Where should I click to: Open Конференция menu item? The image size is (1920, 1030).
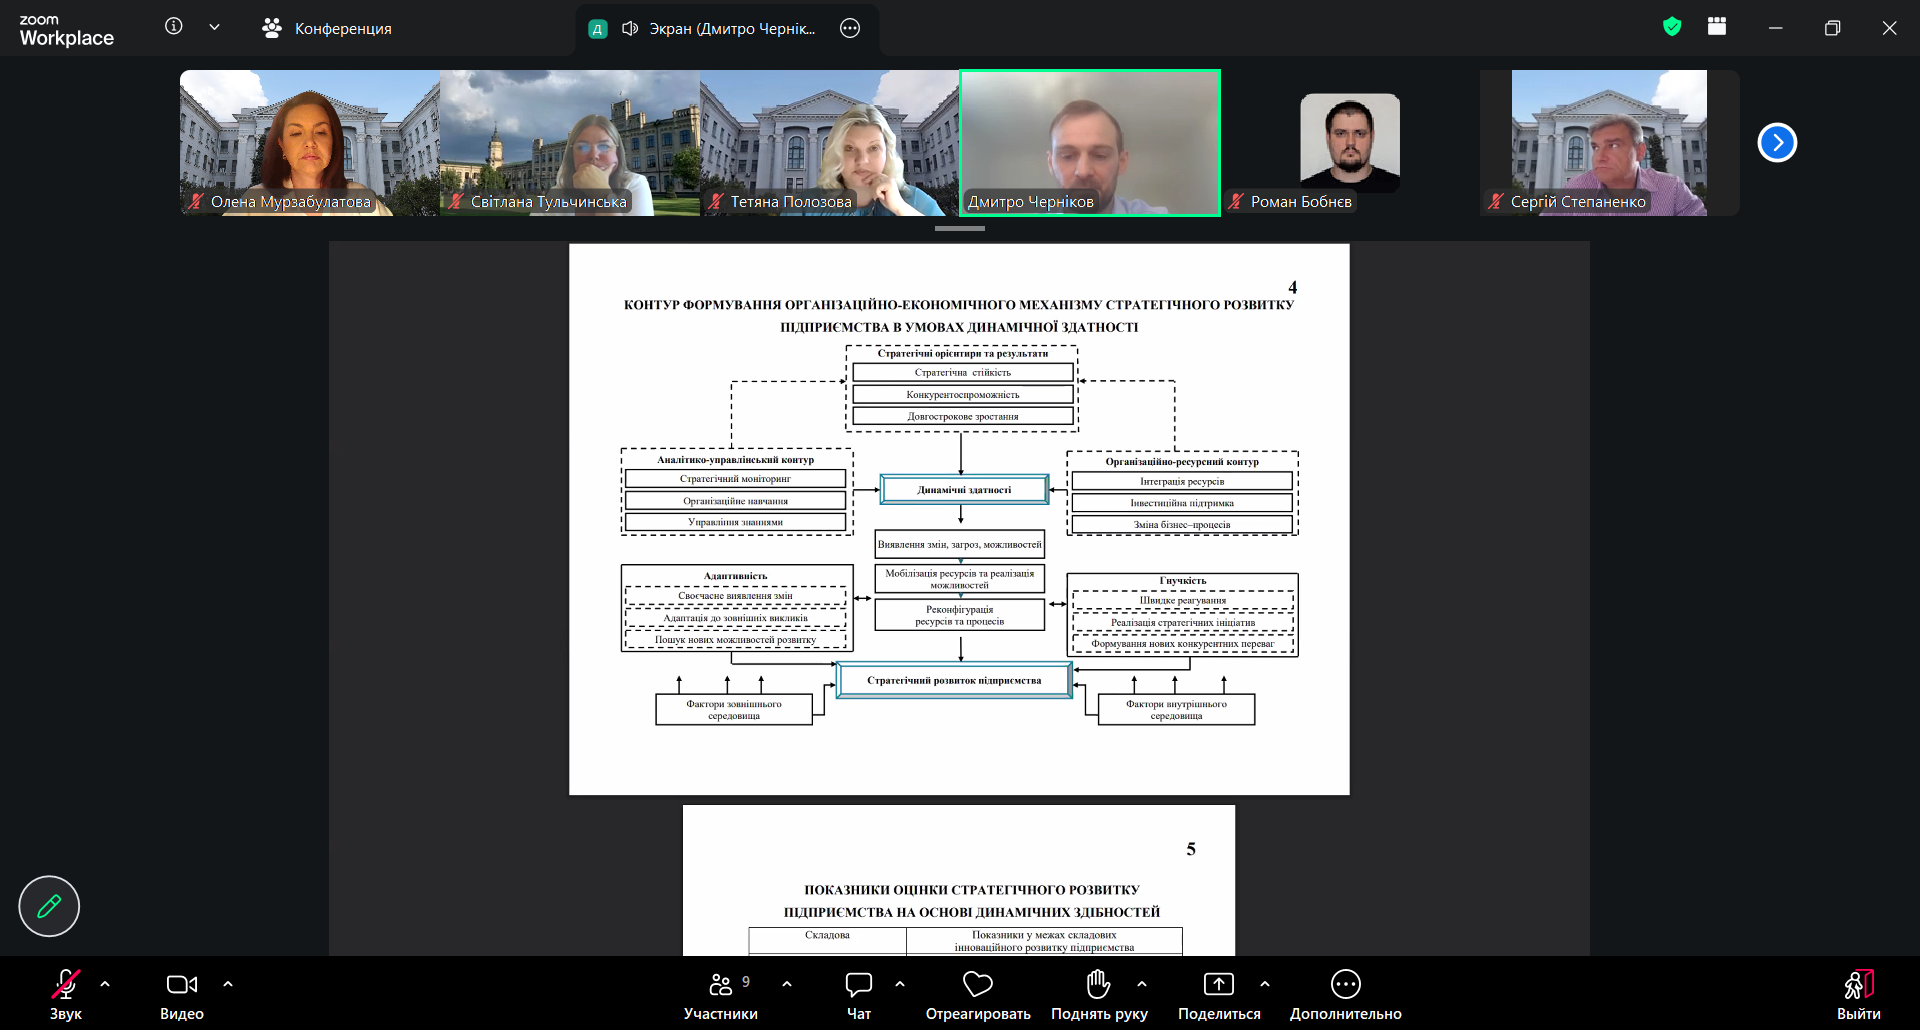327,28
